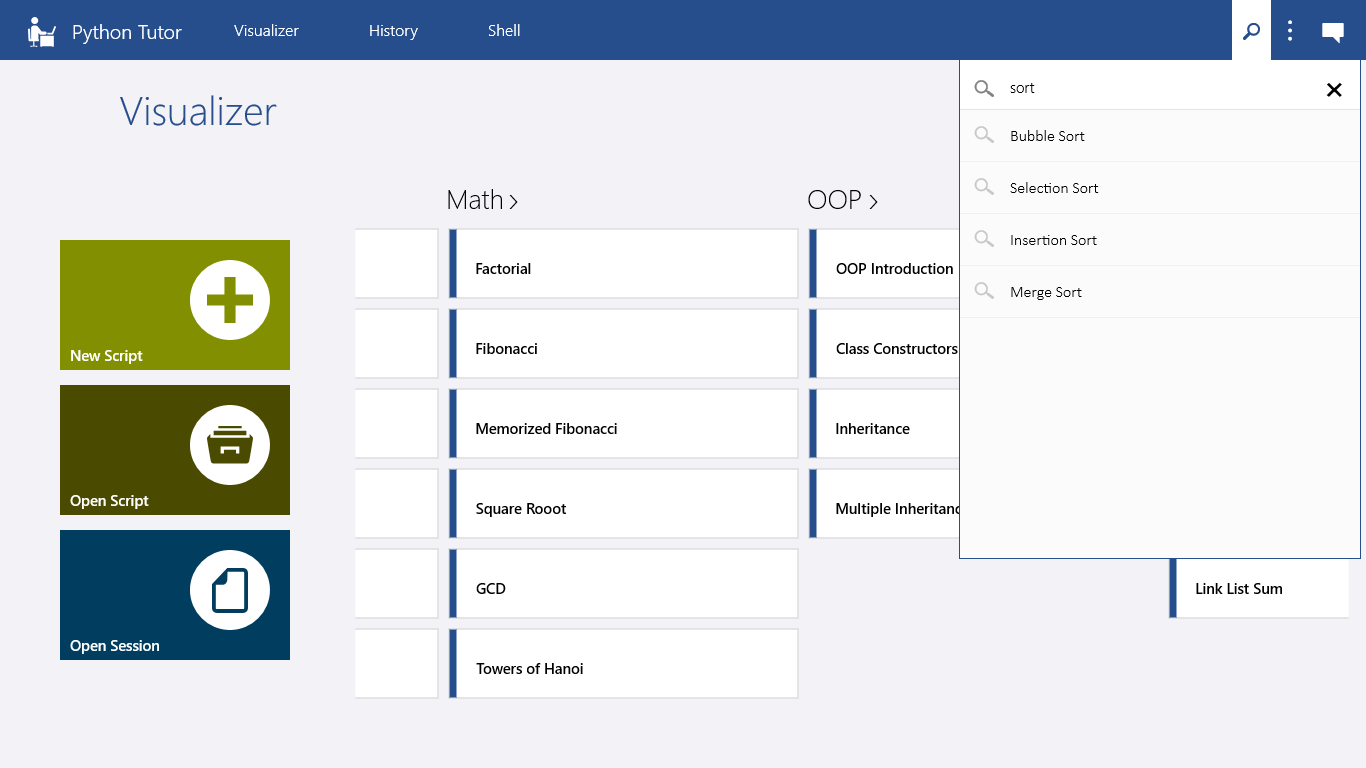Viewport: 1366px width, 768px height.
Task: Open the Link List Sum example
Action: point(1259,588)
